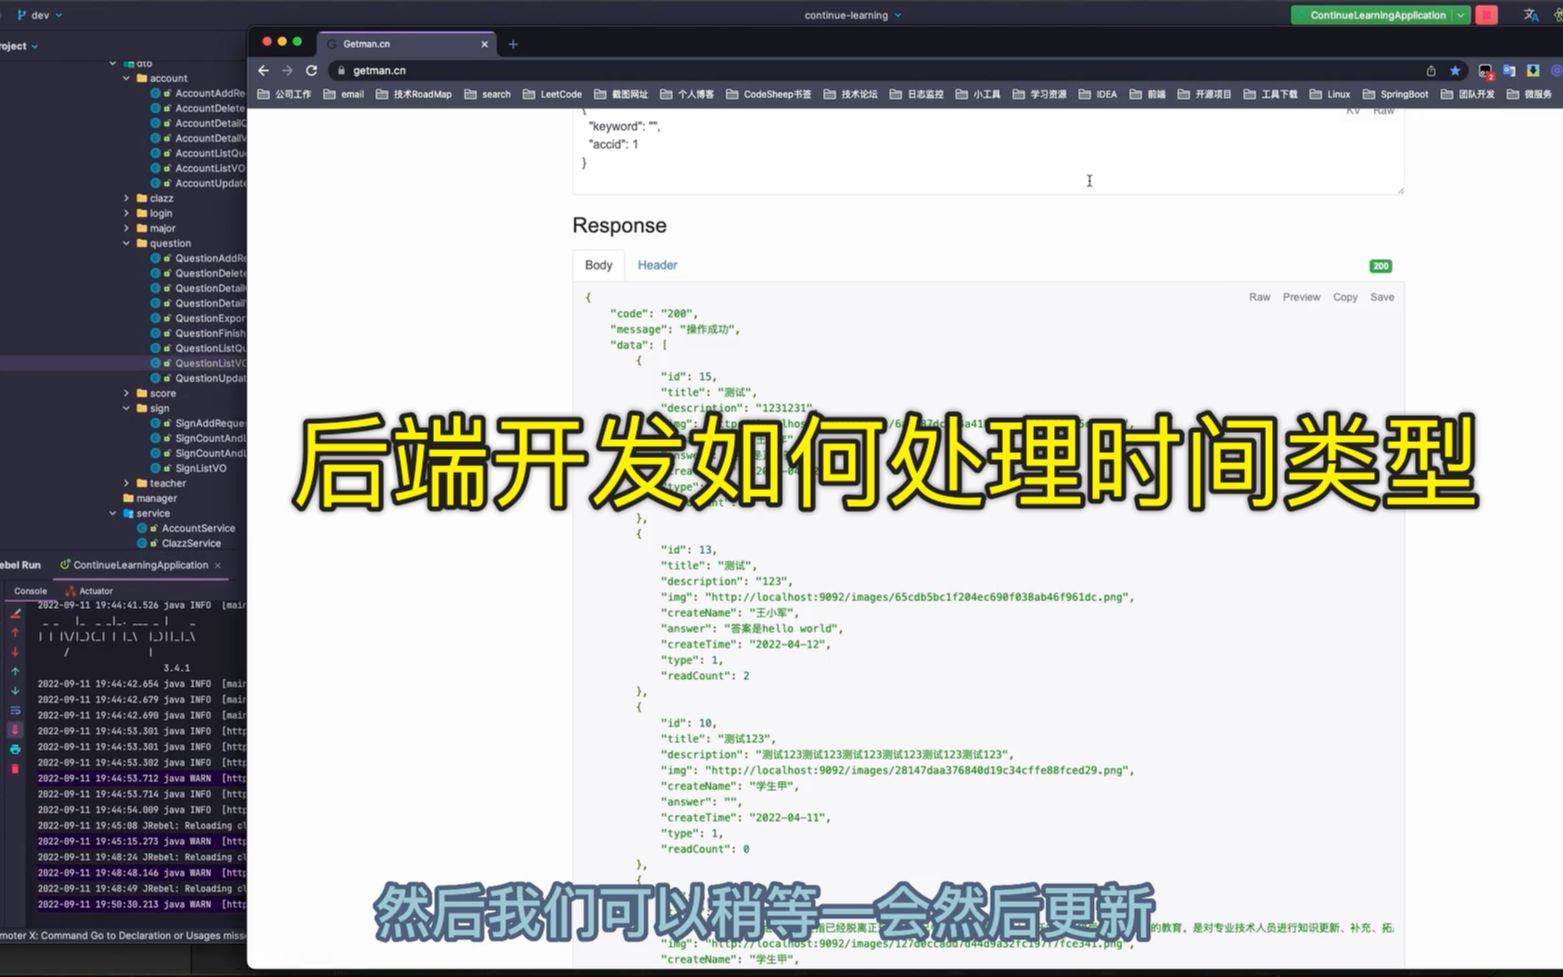Reload the getman.cn page
The height and width of the screenshot is (977, 1563).
tap(312, 70)
